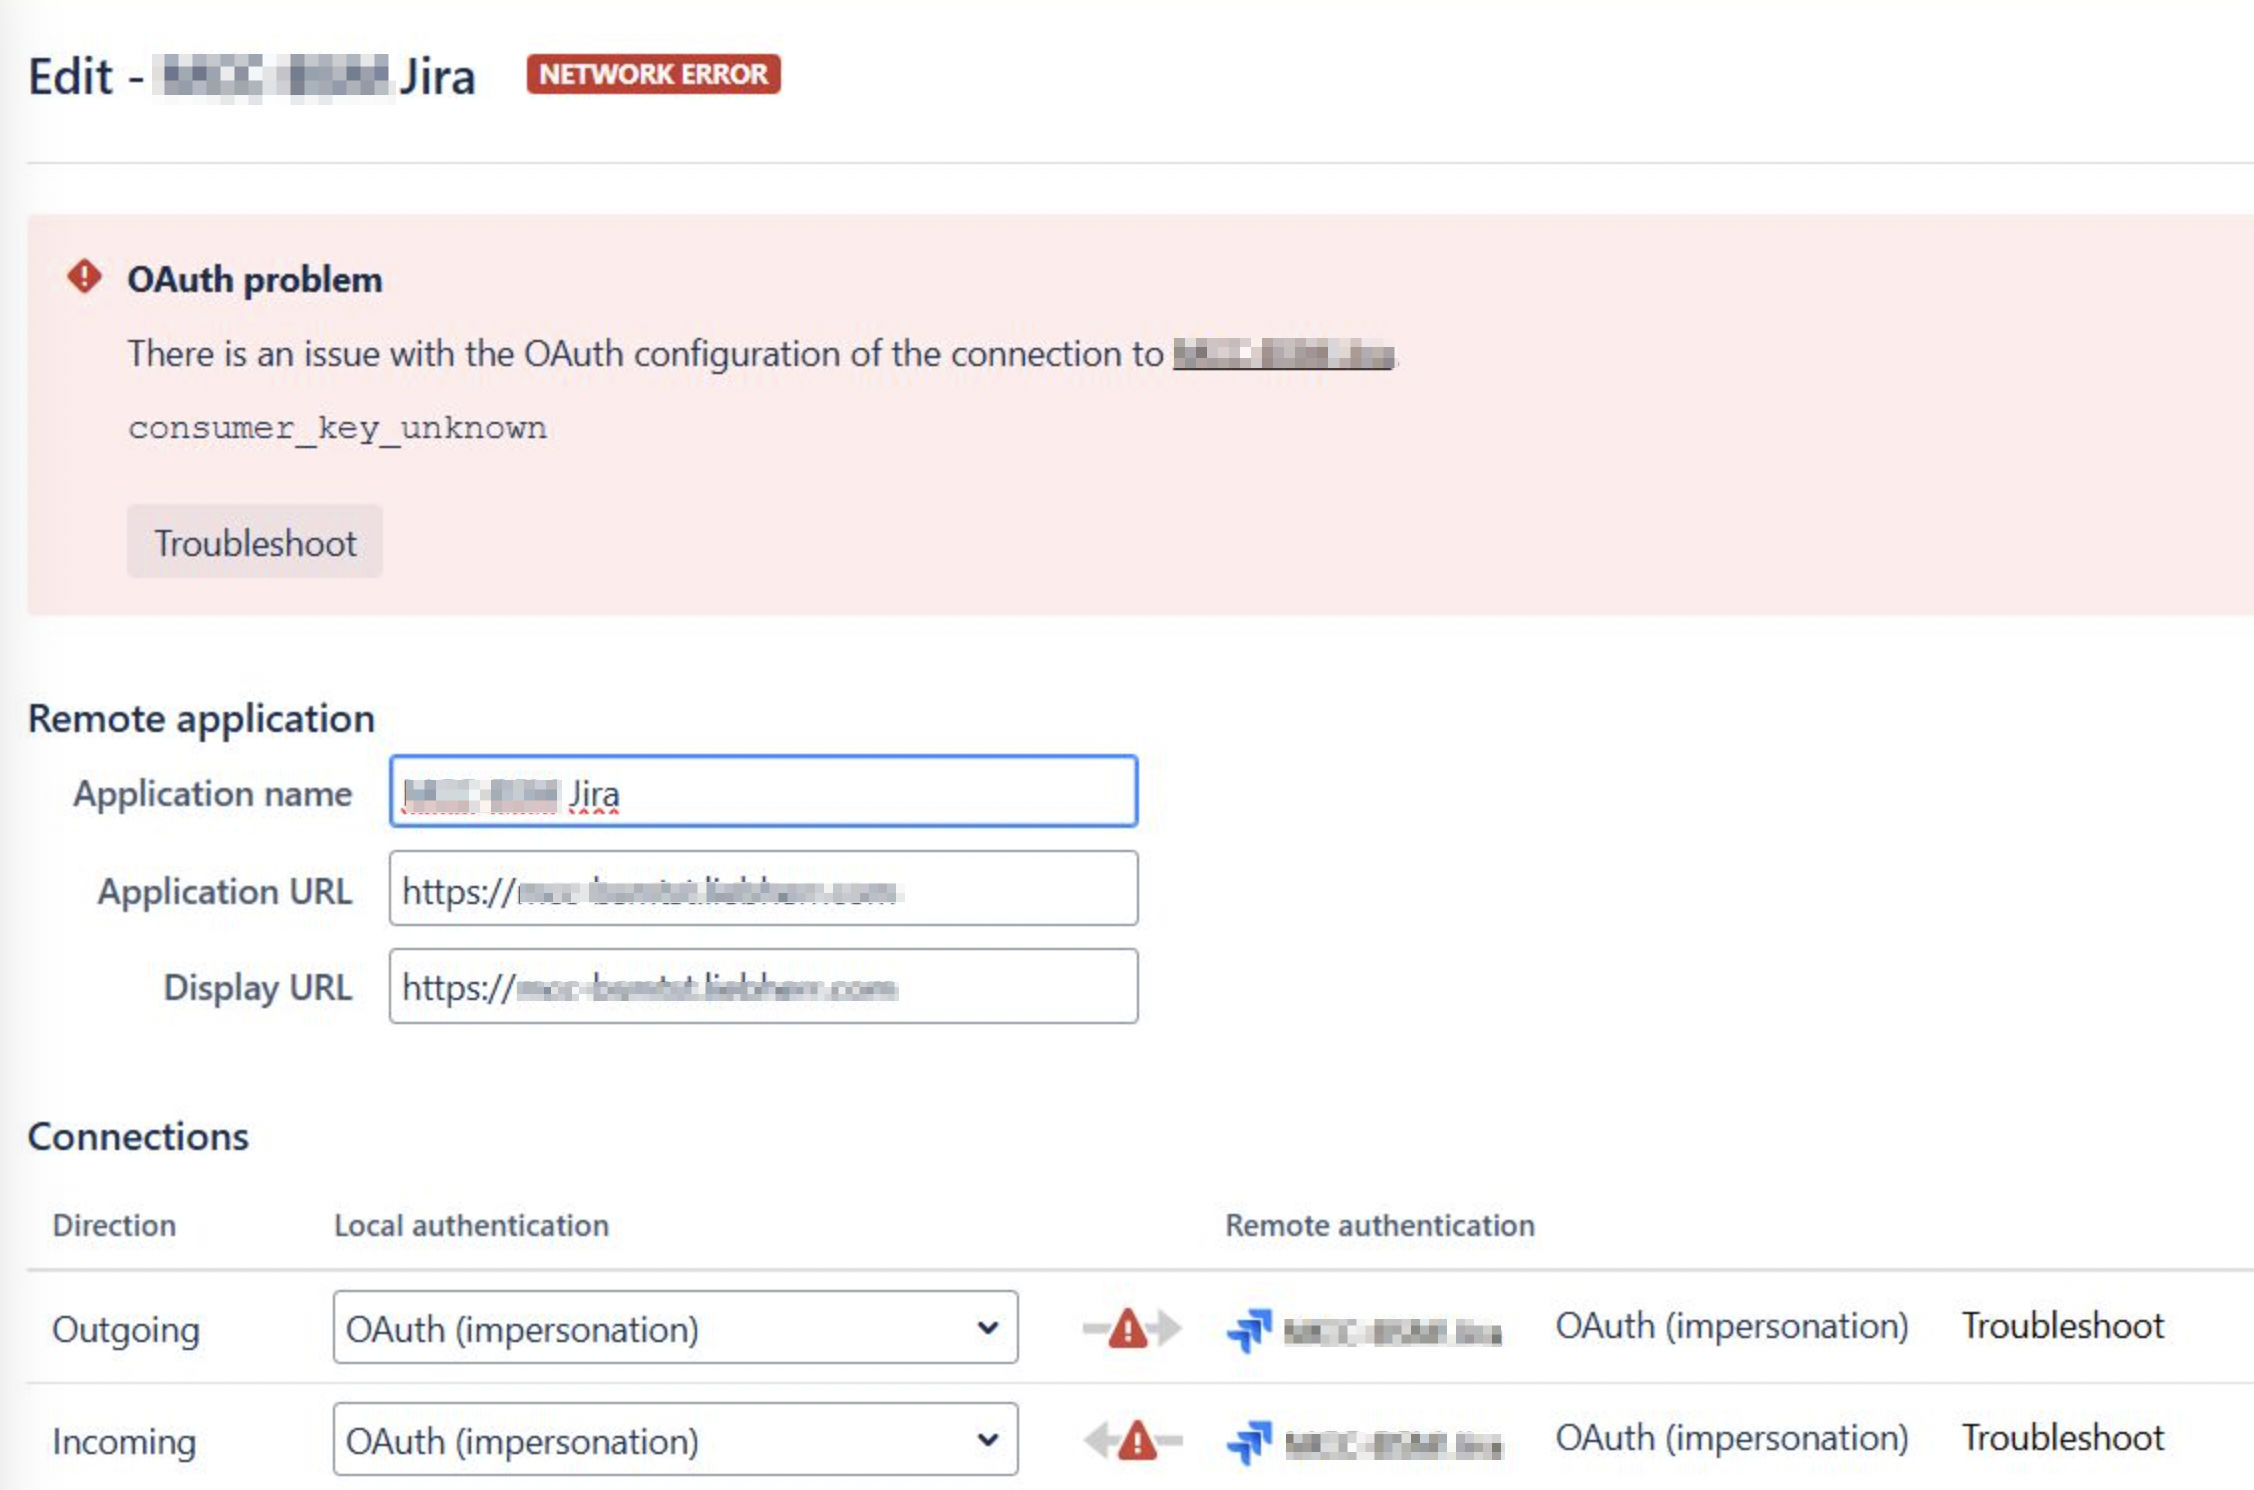Click chevron arrow of Outgoing authentication select

[x=987, y=1328]
